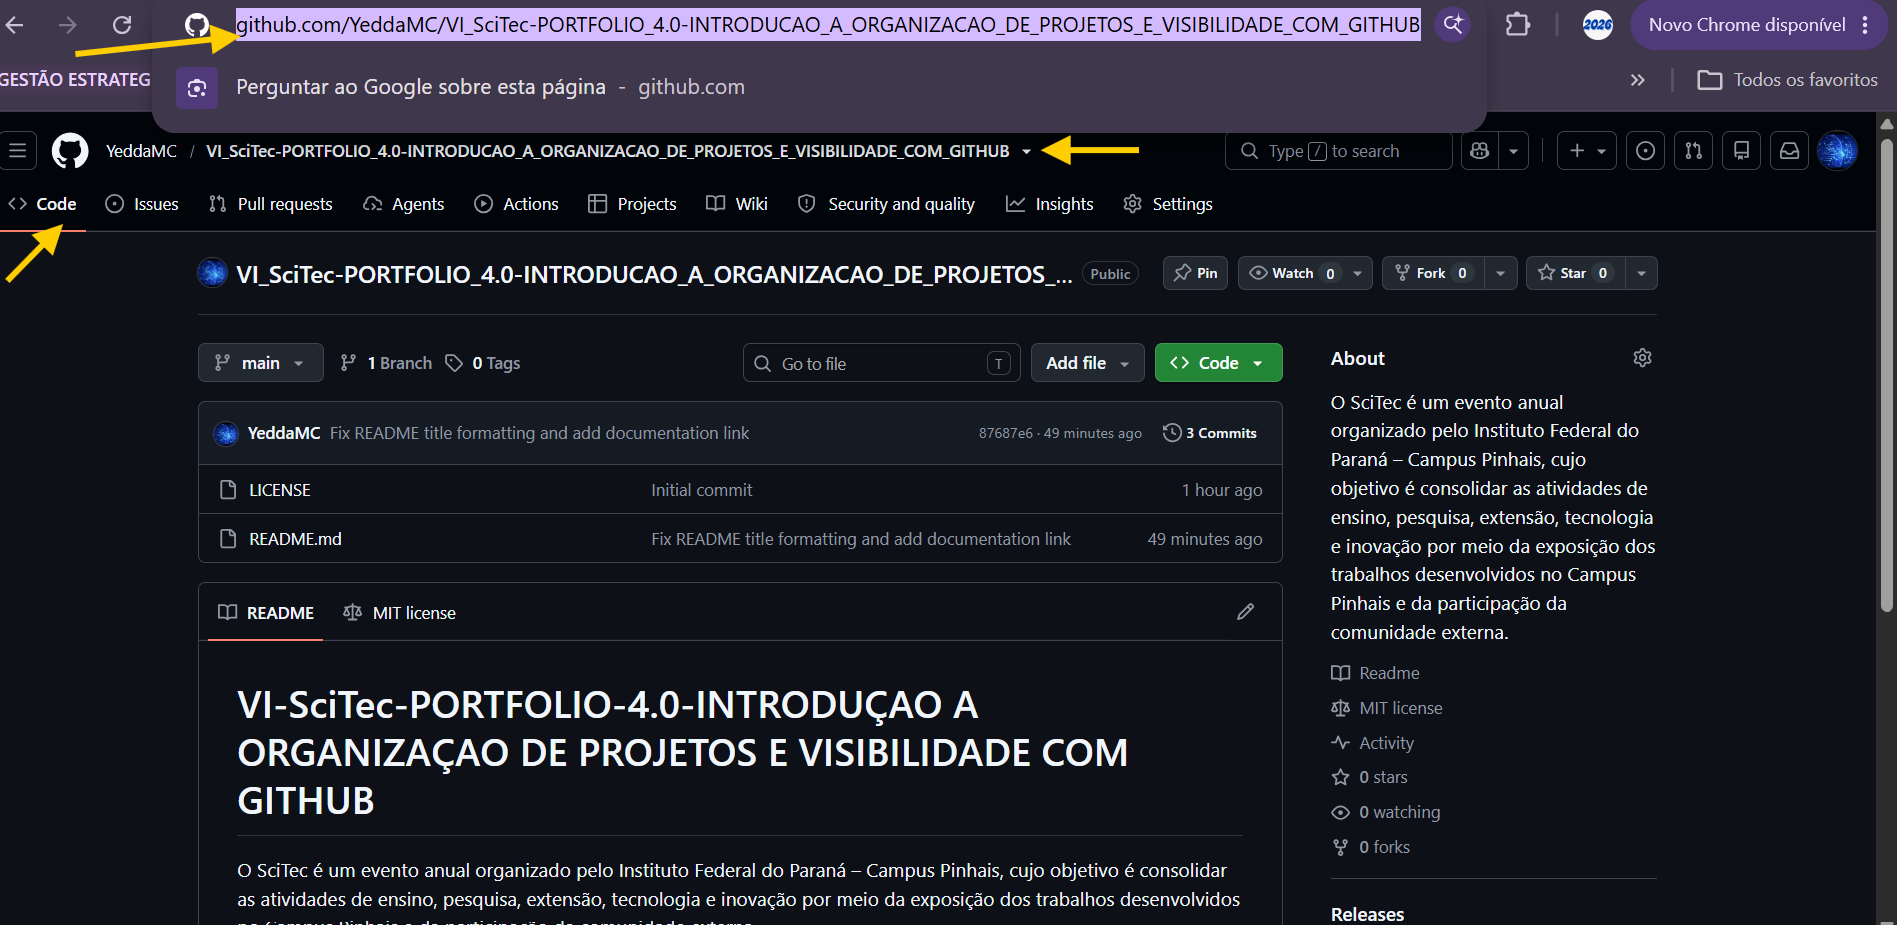View the 3 Commits history link
Viewport: 1897px width, 925px height.
(1210, 433)
